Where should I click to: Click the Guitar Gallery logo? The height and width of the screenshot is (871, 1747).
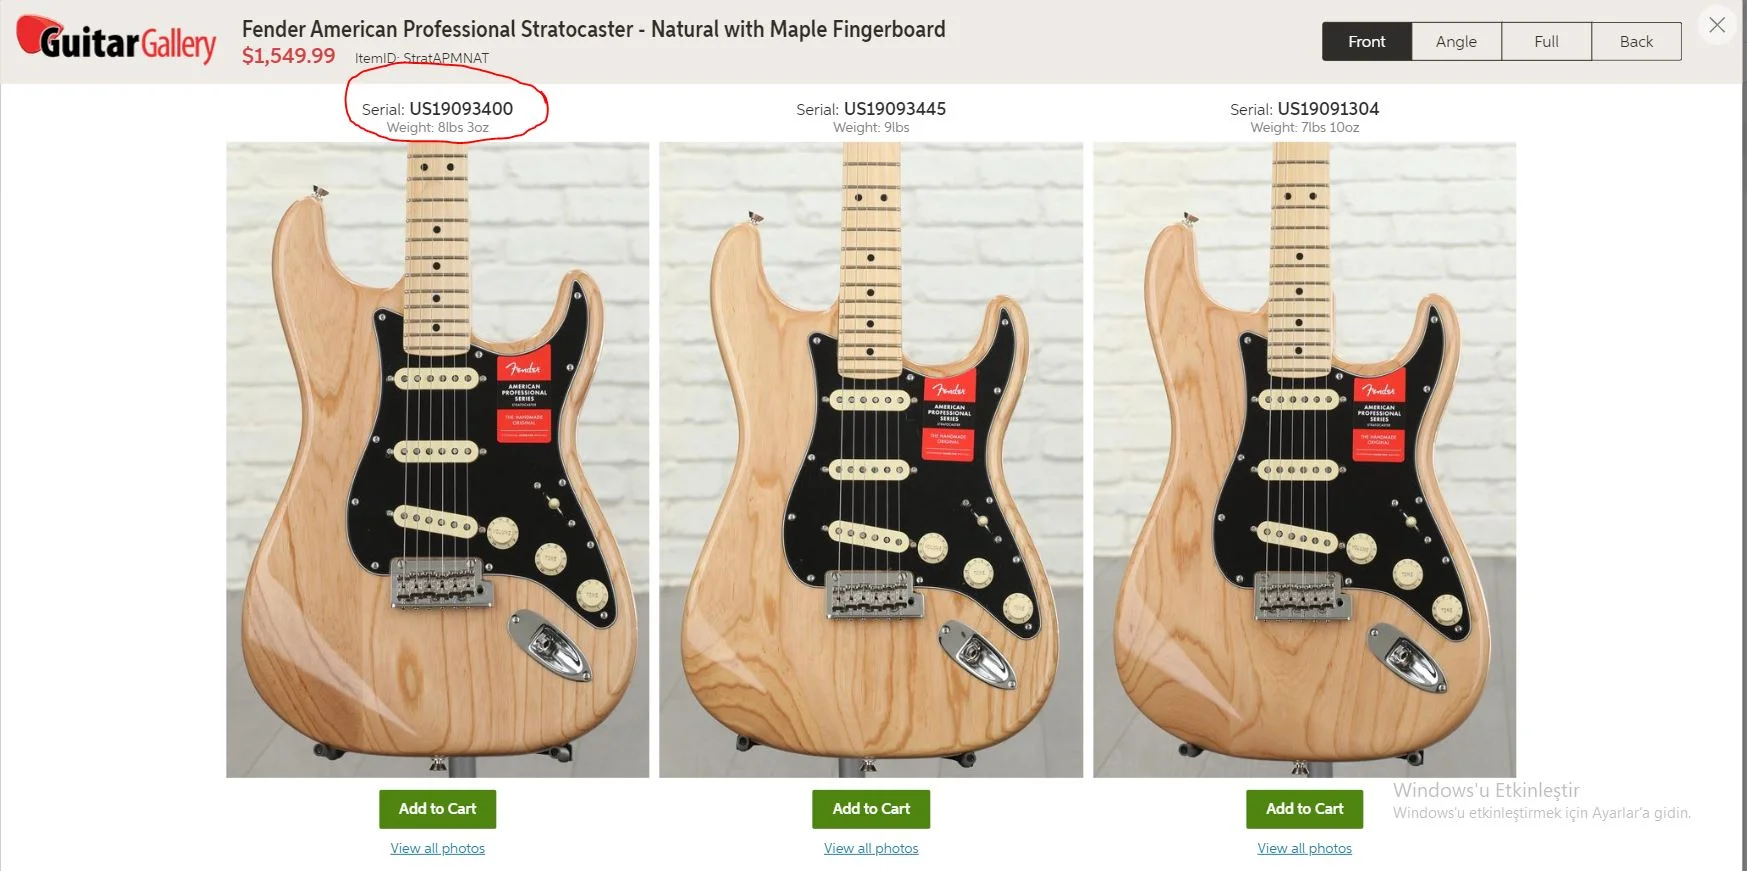click(x=116, y=39)
